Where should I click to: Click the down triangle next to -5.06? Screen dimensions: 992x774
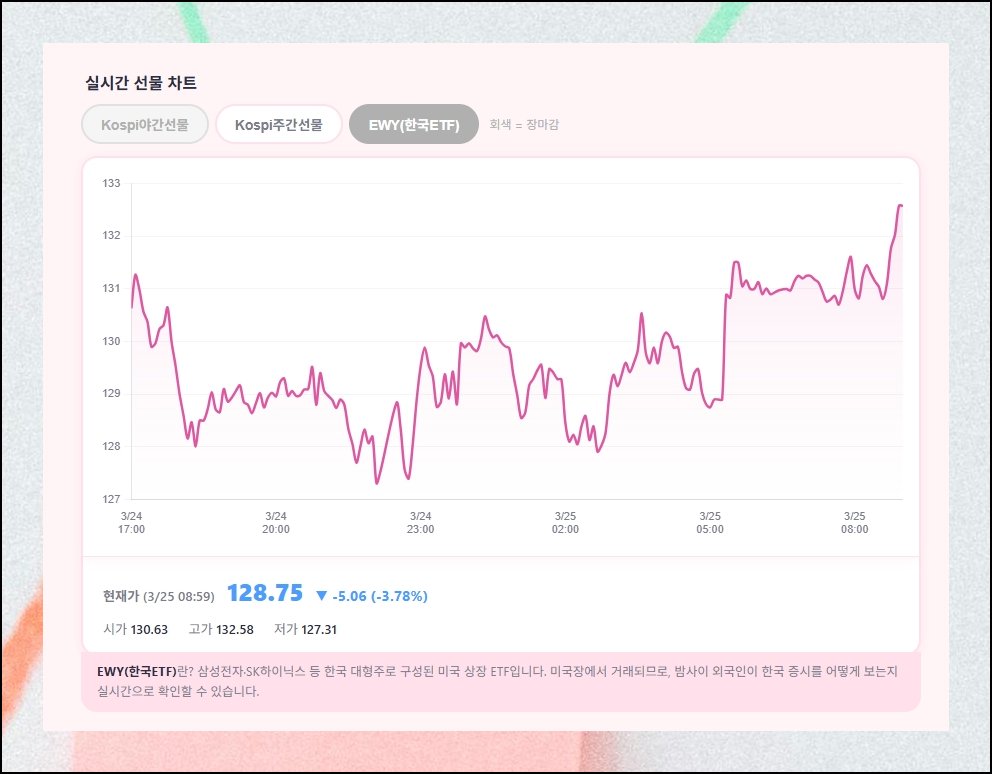pos(321,596)
